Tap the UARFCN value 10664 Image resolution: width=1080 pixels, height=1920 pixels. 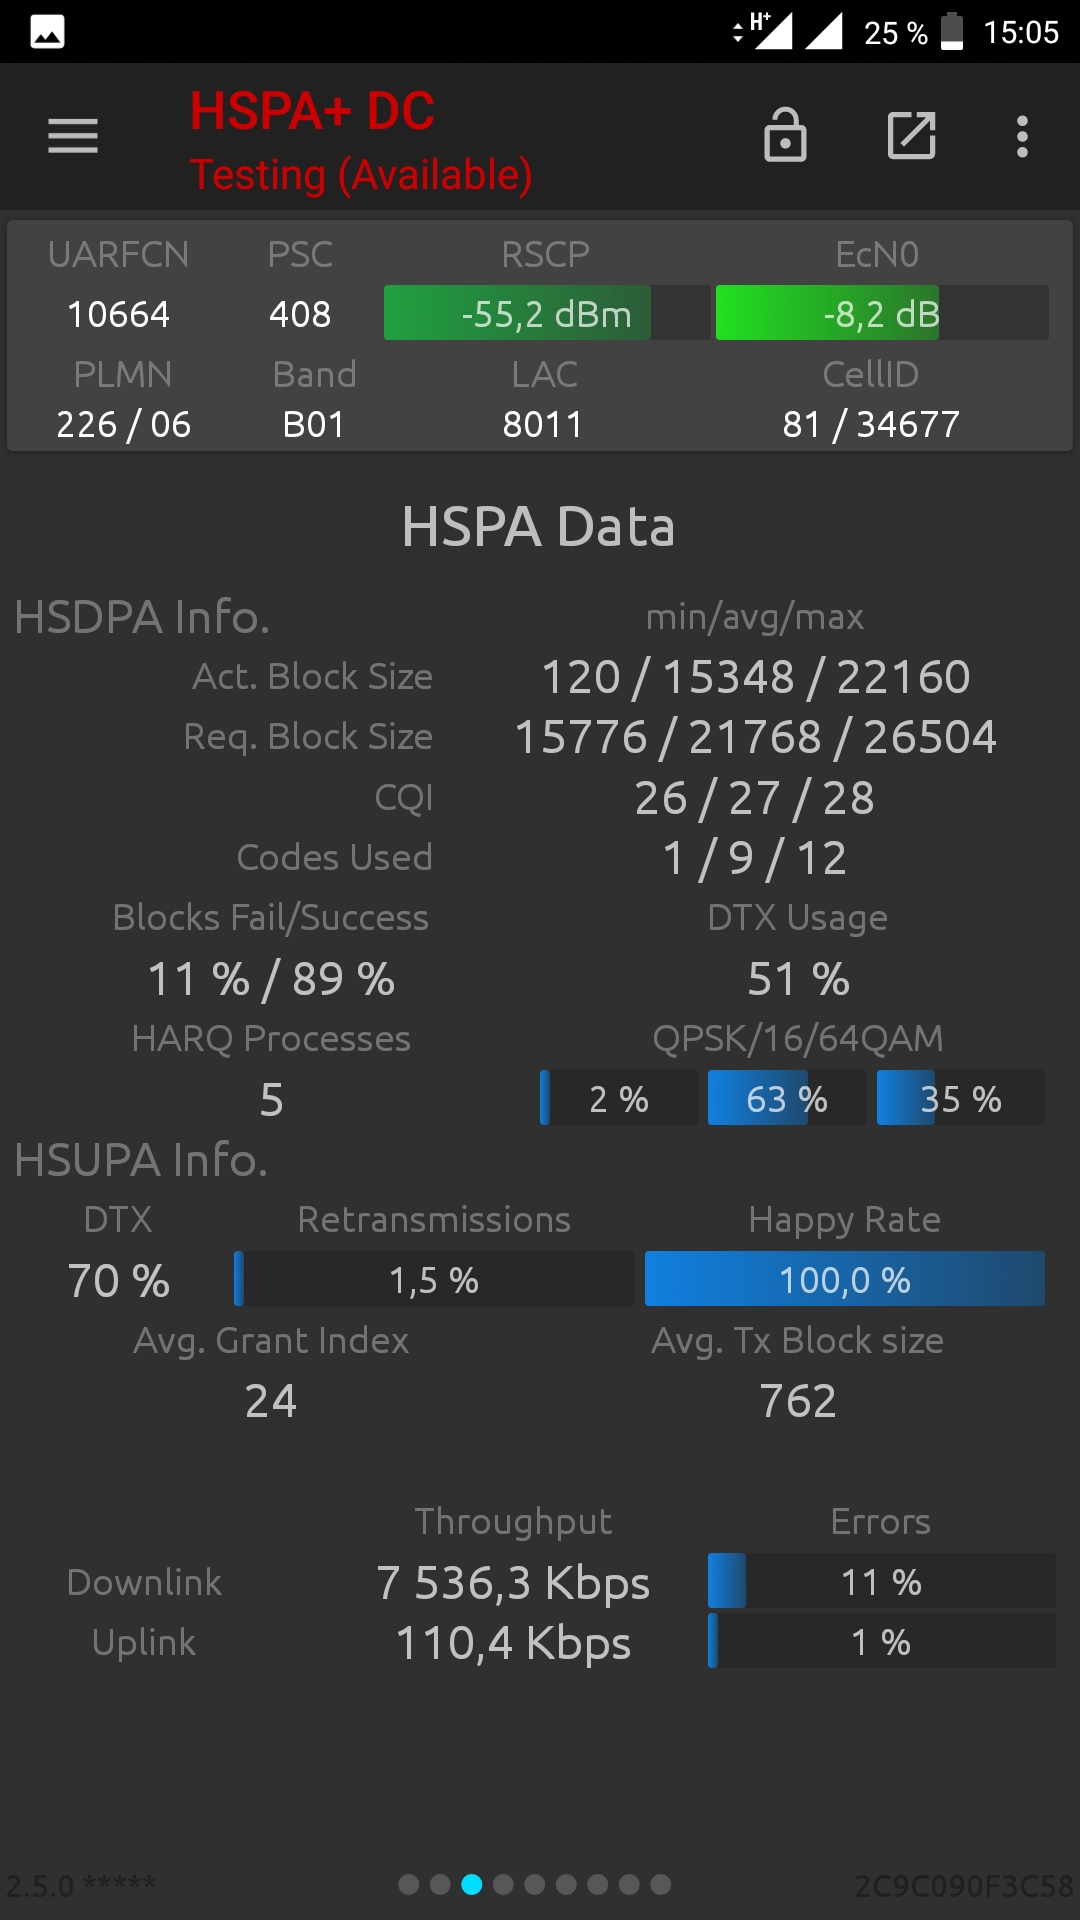pyautogui.click(x=118, y=315)
